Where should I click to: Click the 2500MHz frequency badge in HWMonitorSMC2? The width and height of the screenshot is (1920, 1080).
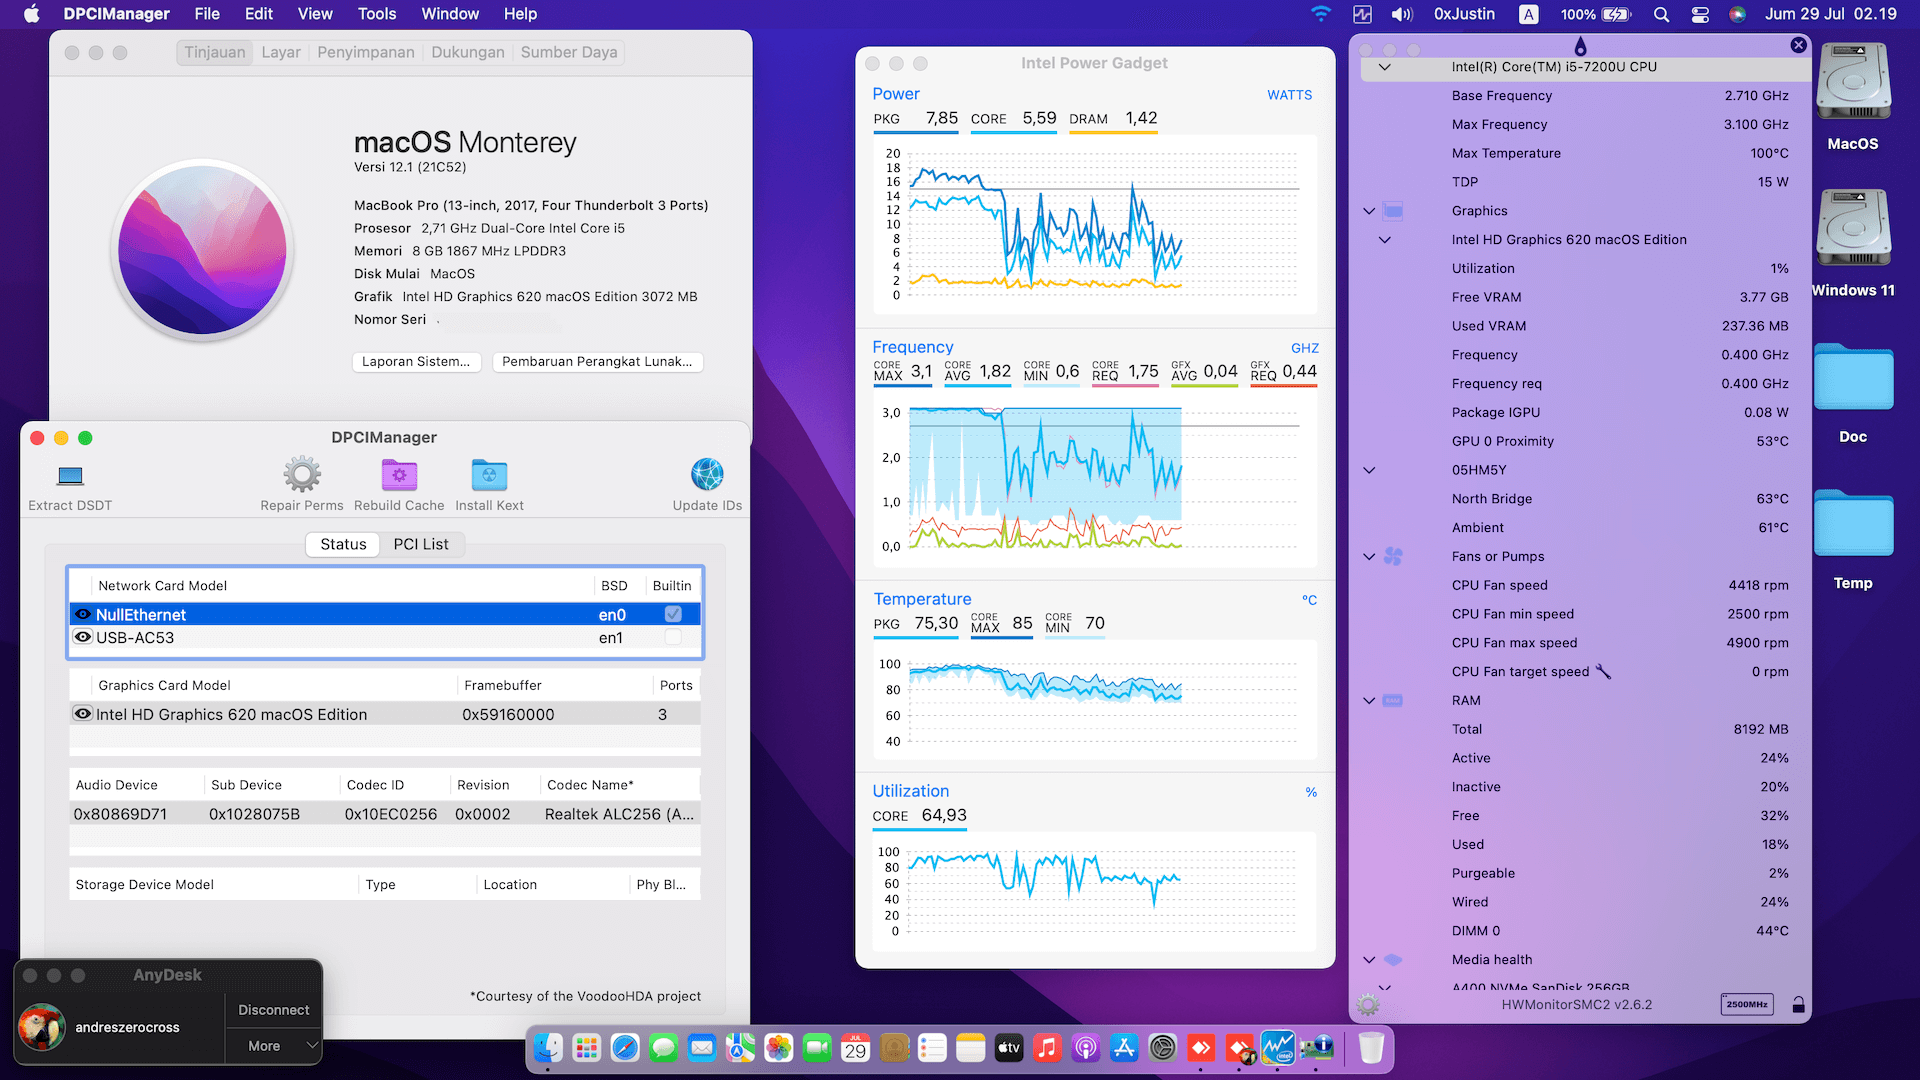[x=1747, y=1004]
